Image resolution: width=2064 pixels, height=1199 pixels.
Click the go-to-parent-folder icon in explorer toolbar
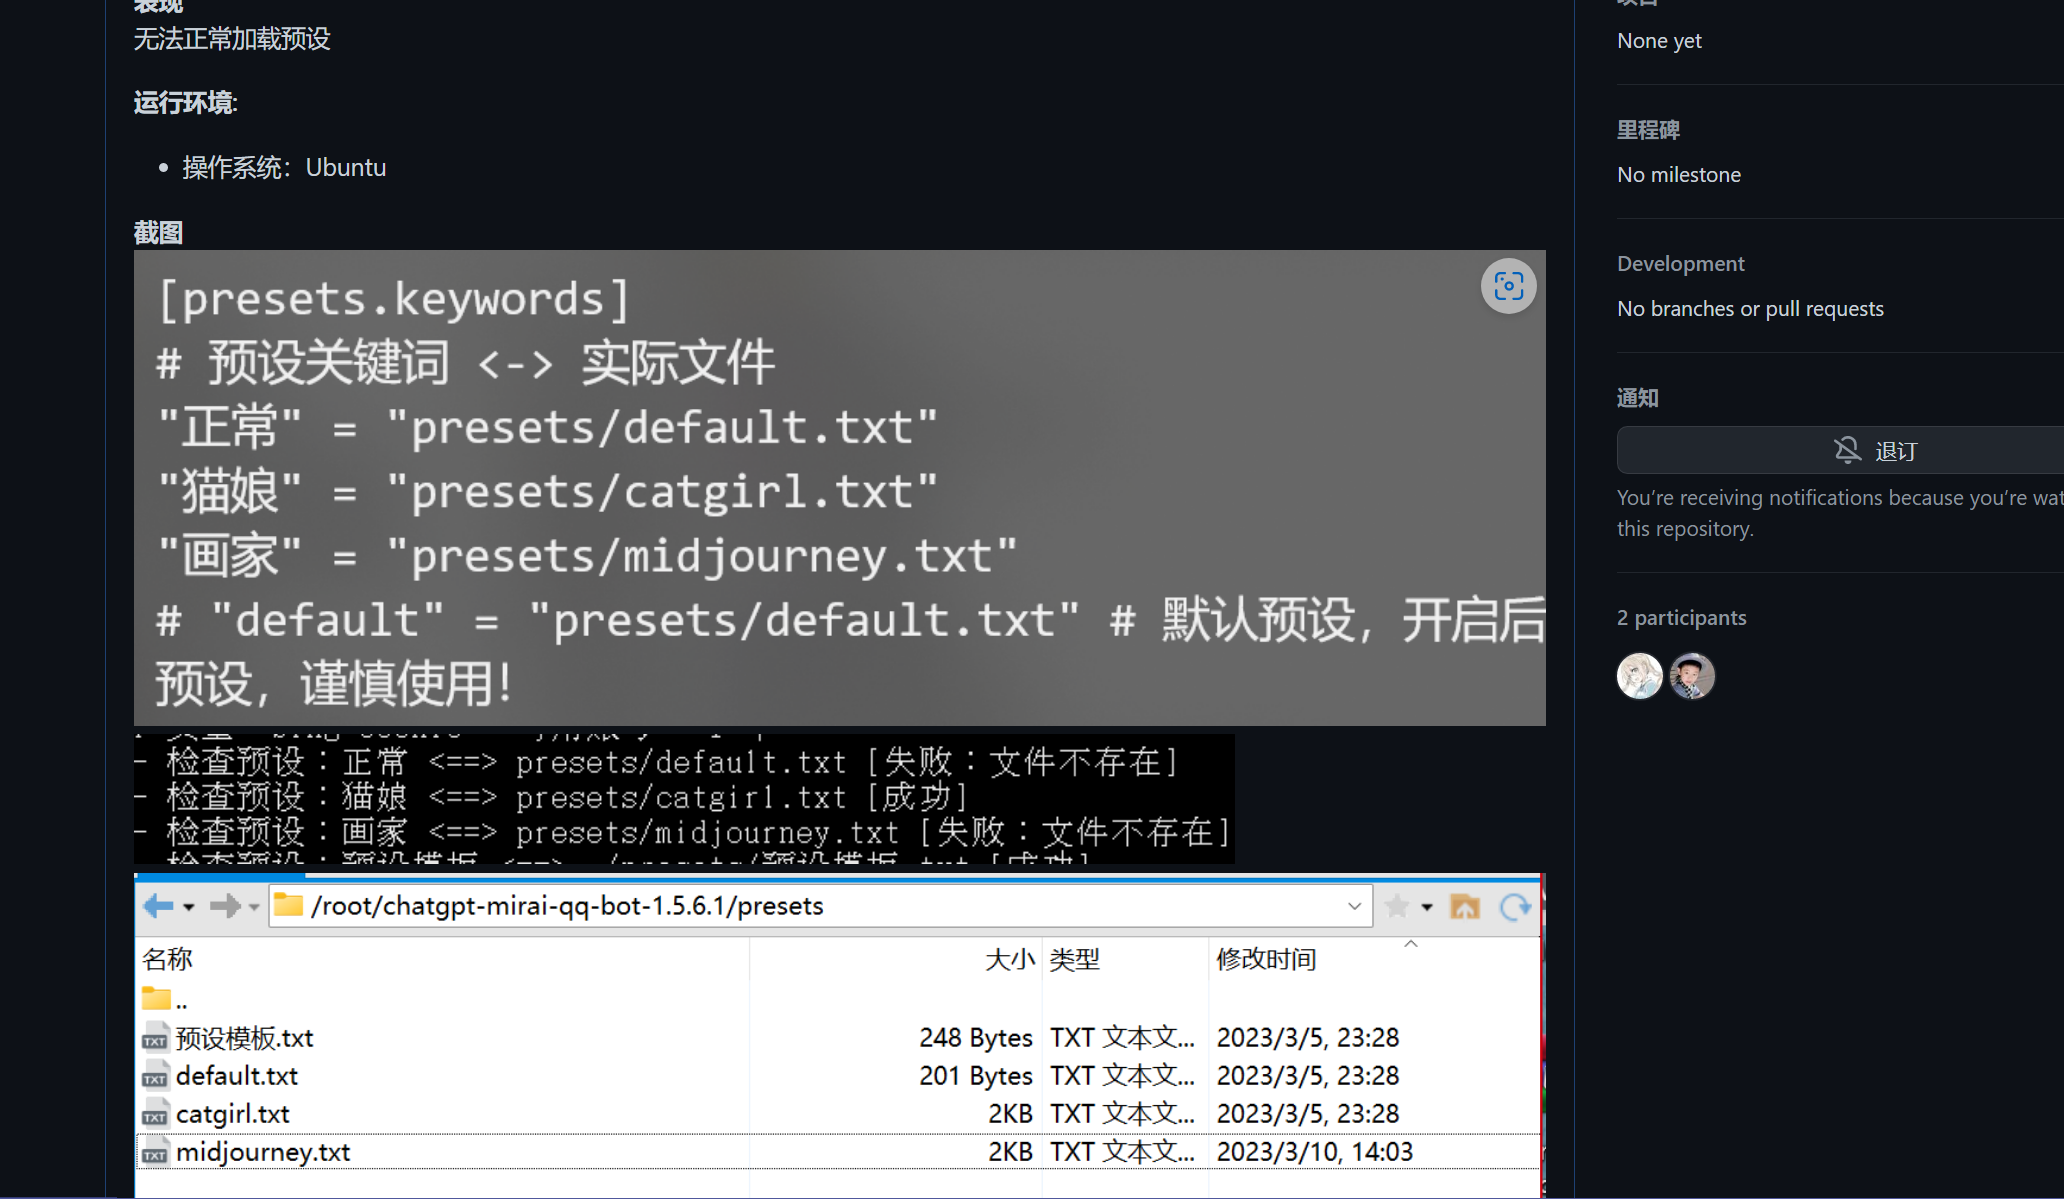click(1465, 906)
